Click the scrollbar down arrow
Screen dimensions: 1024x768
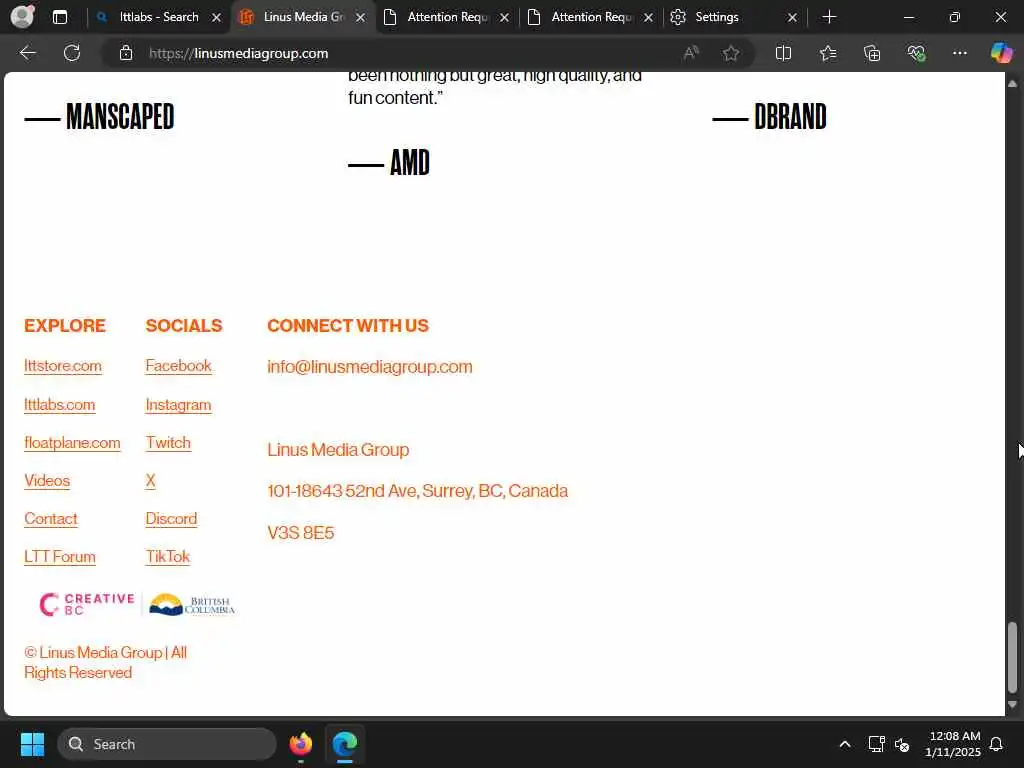click(1012, 705)
